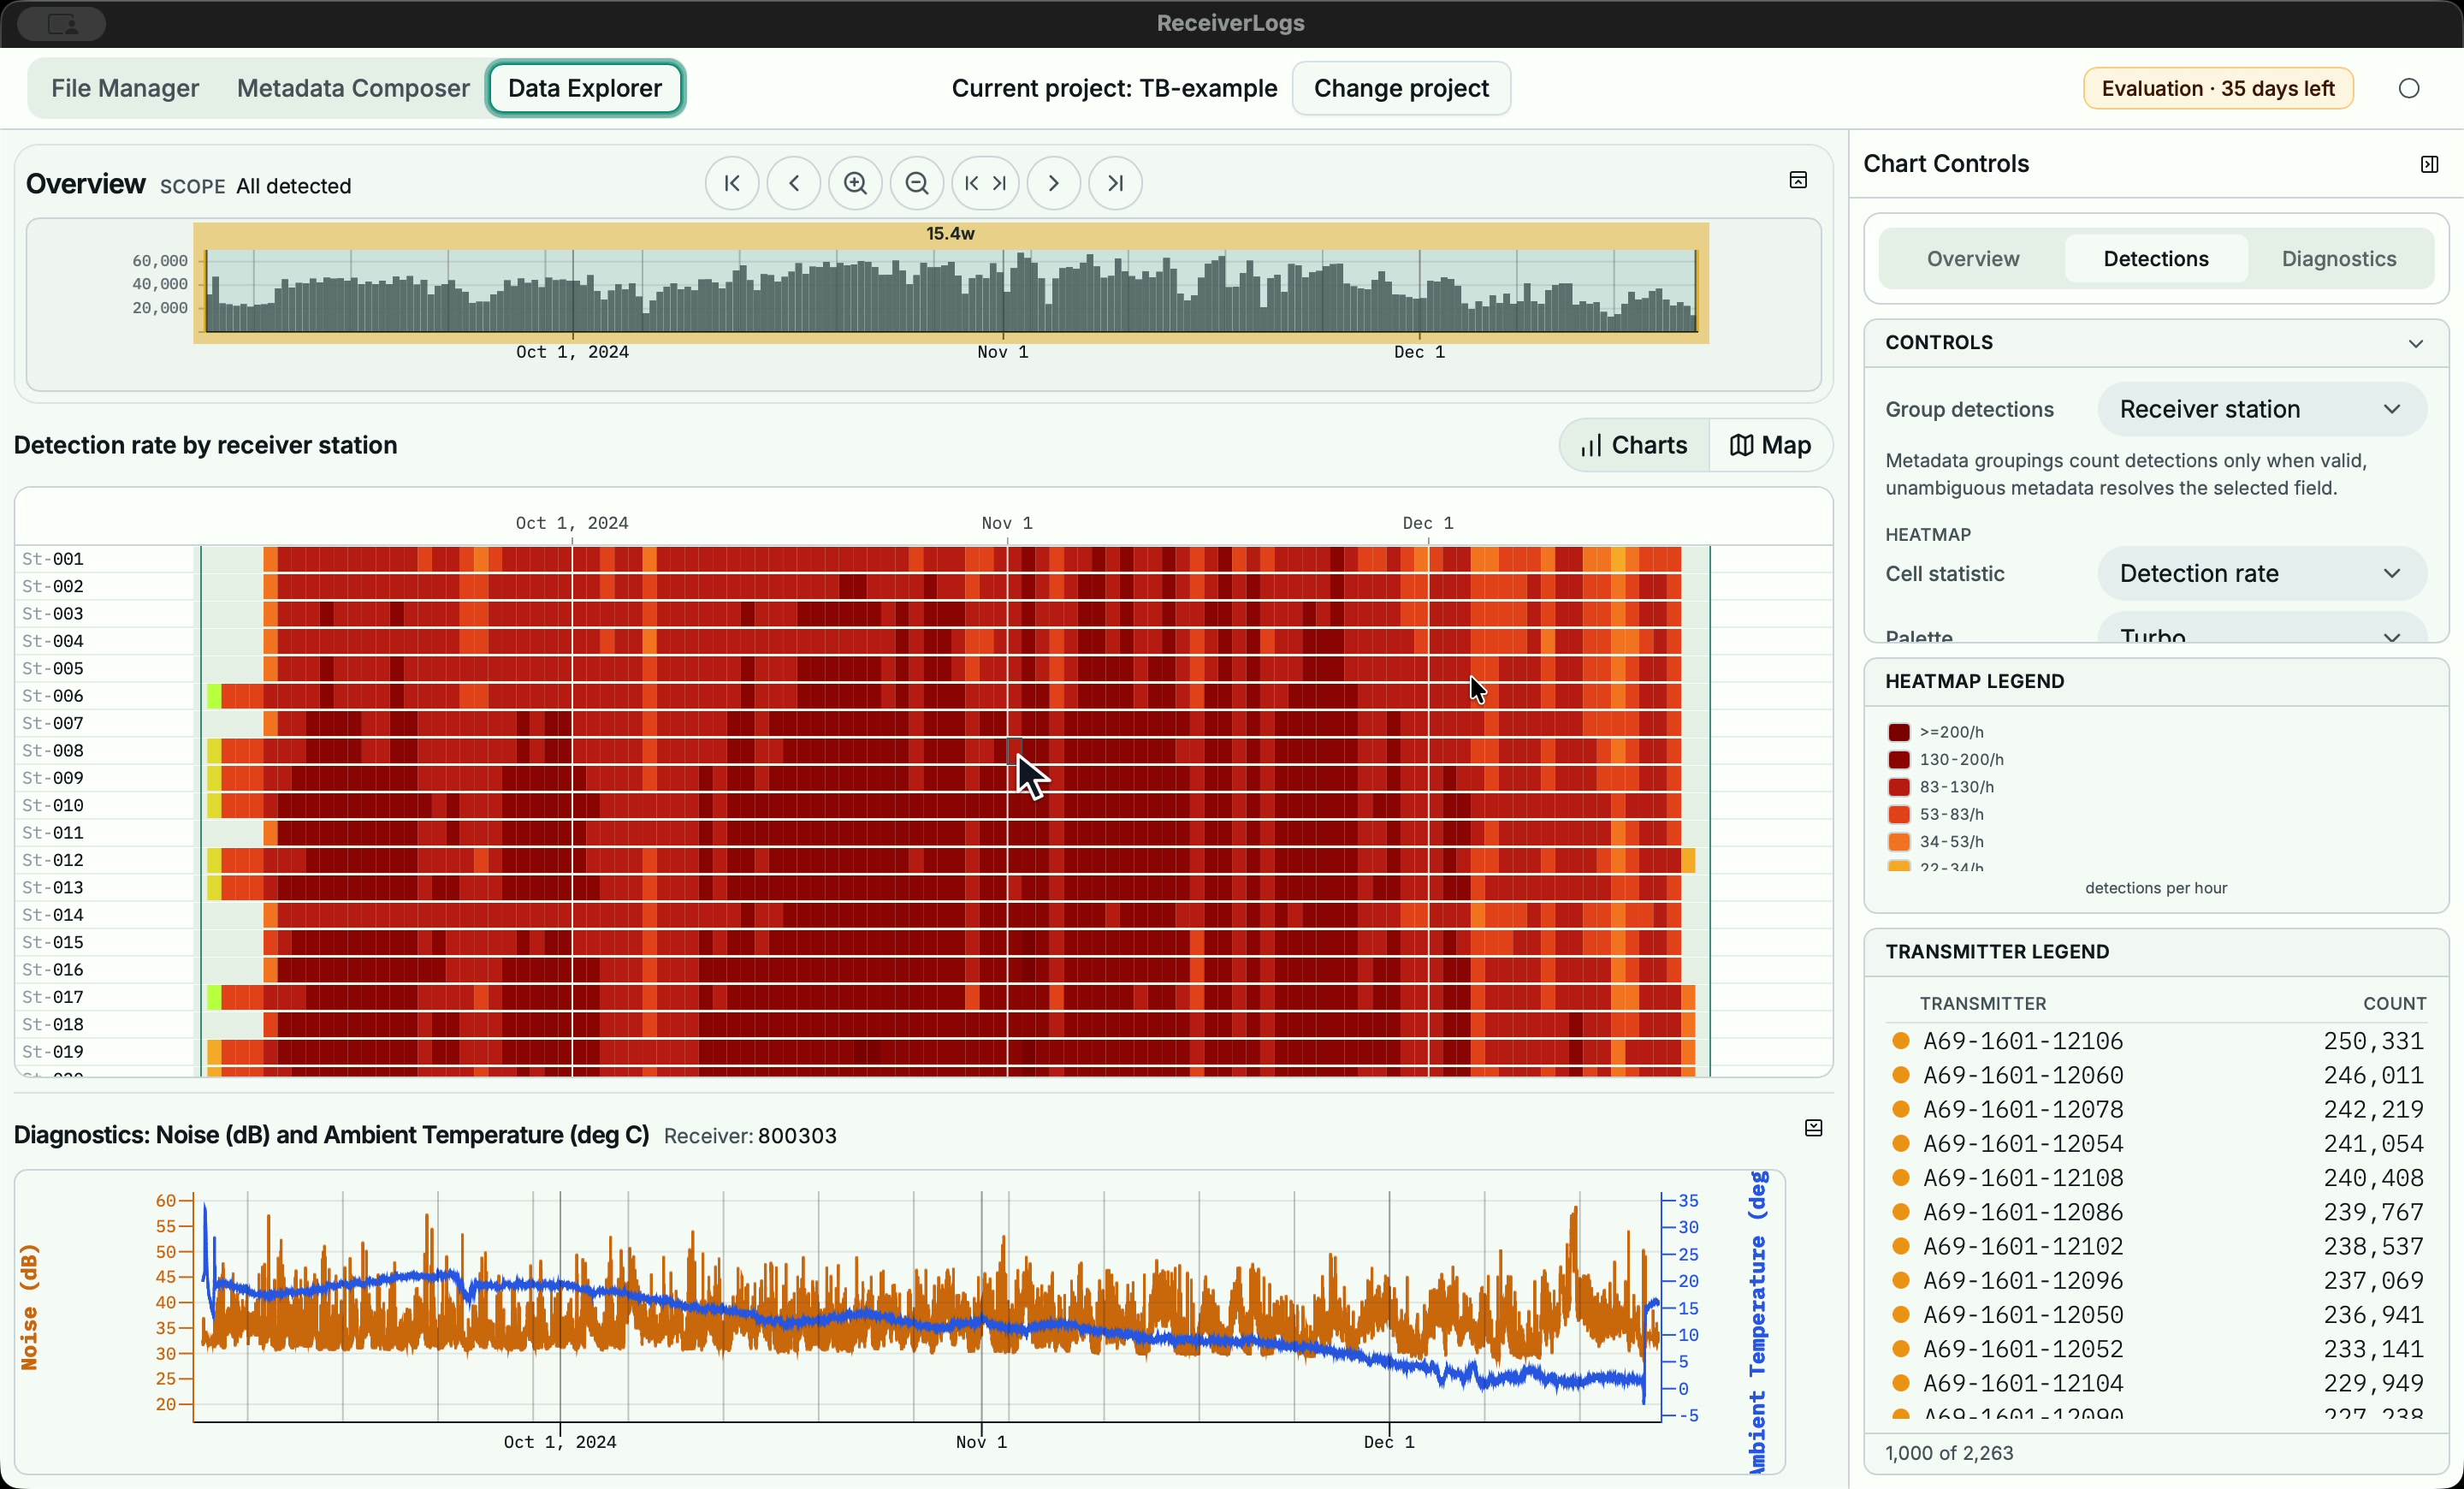Image resolution: width=2464 pixels, height=1489 pixels.
Task: Click the orange dot beside A69-1601-12050
Action: [x=1901, y=1314]
